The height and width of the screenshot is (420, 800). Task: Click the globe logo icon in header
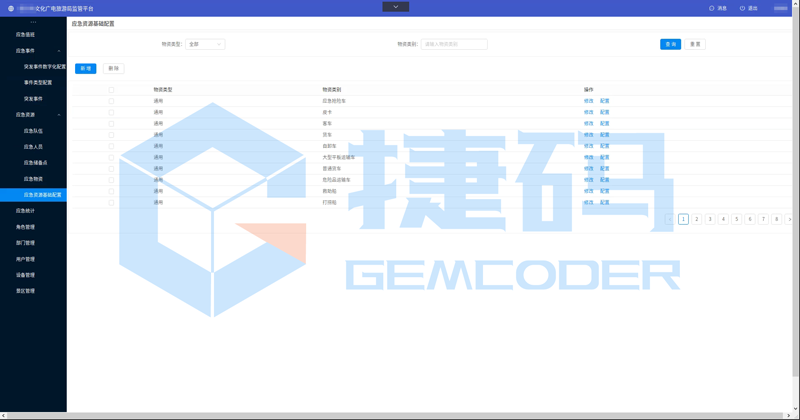coord(11,9)
